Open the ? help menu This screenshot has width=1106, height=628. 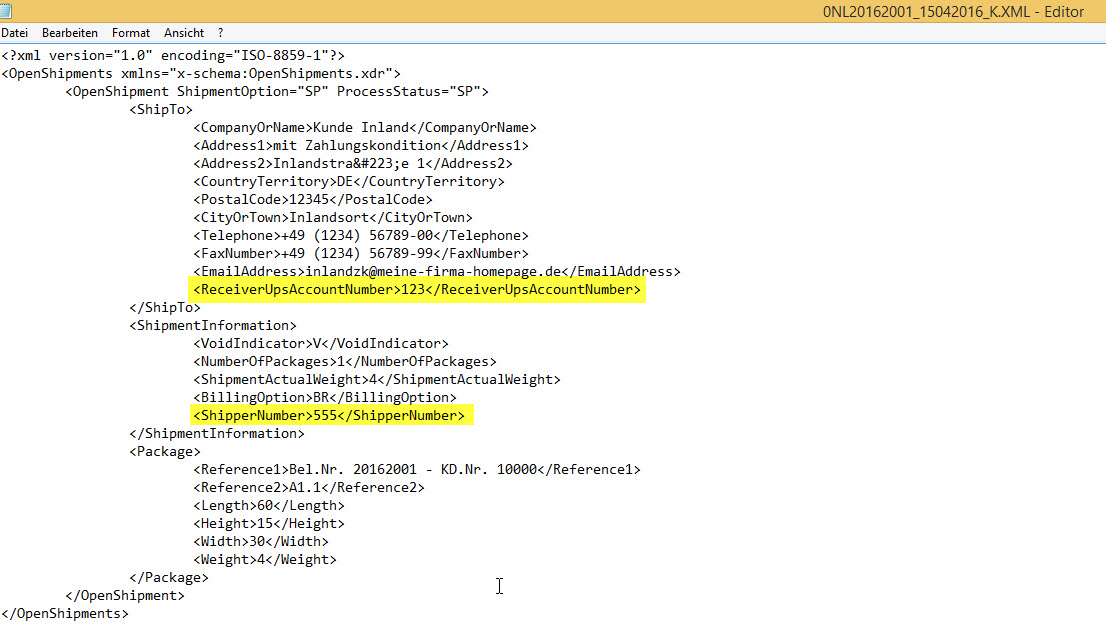pos(221,33)
